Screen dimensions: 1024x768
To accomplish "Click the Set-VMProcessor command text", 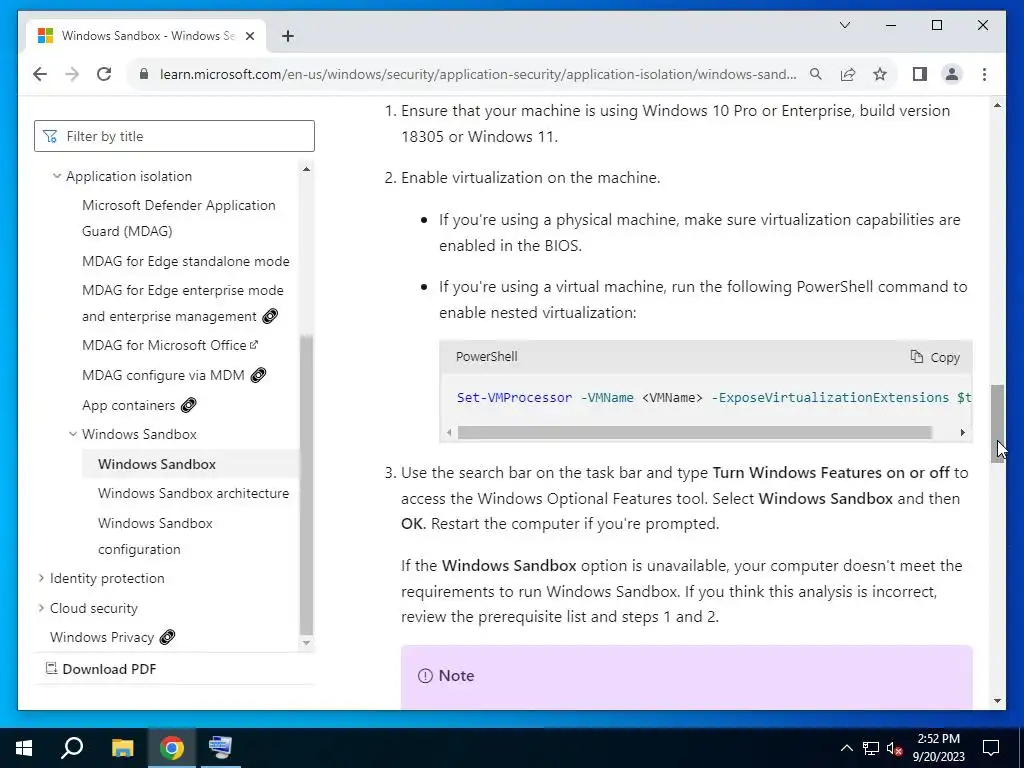I will click(x=514, y=398).
